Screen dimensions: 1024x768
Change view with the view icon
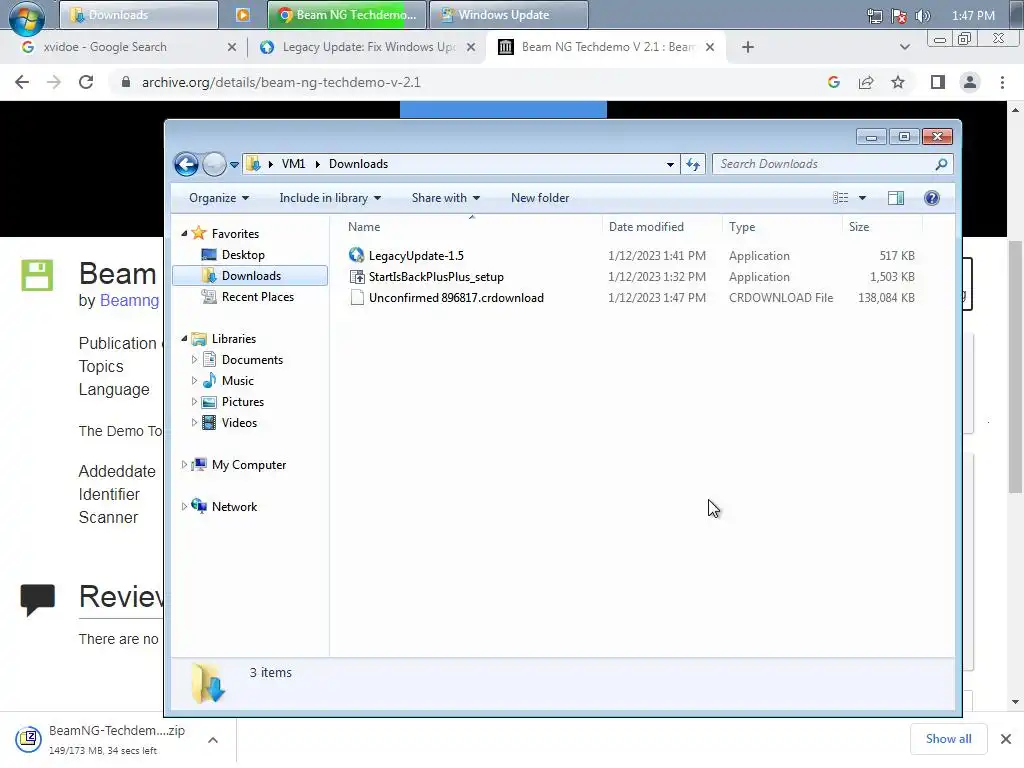click(x=840, y=198)
